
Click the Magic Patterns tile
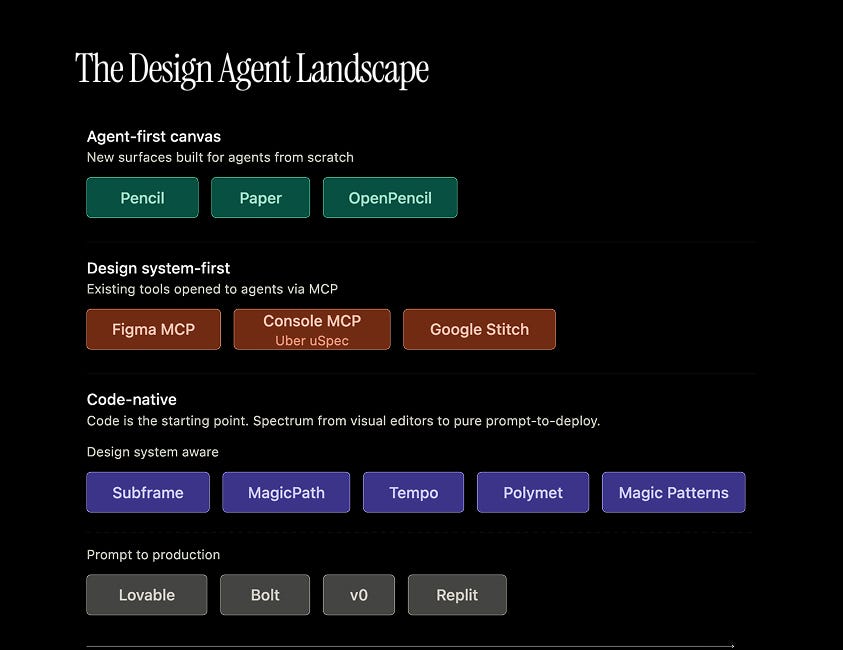point(674,492)
